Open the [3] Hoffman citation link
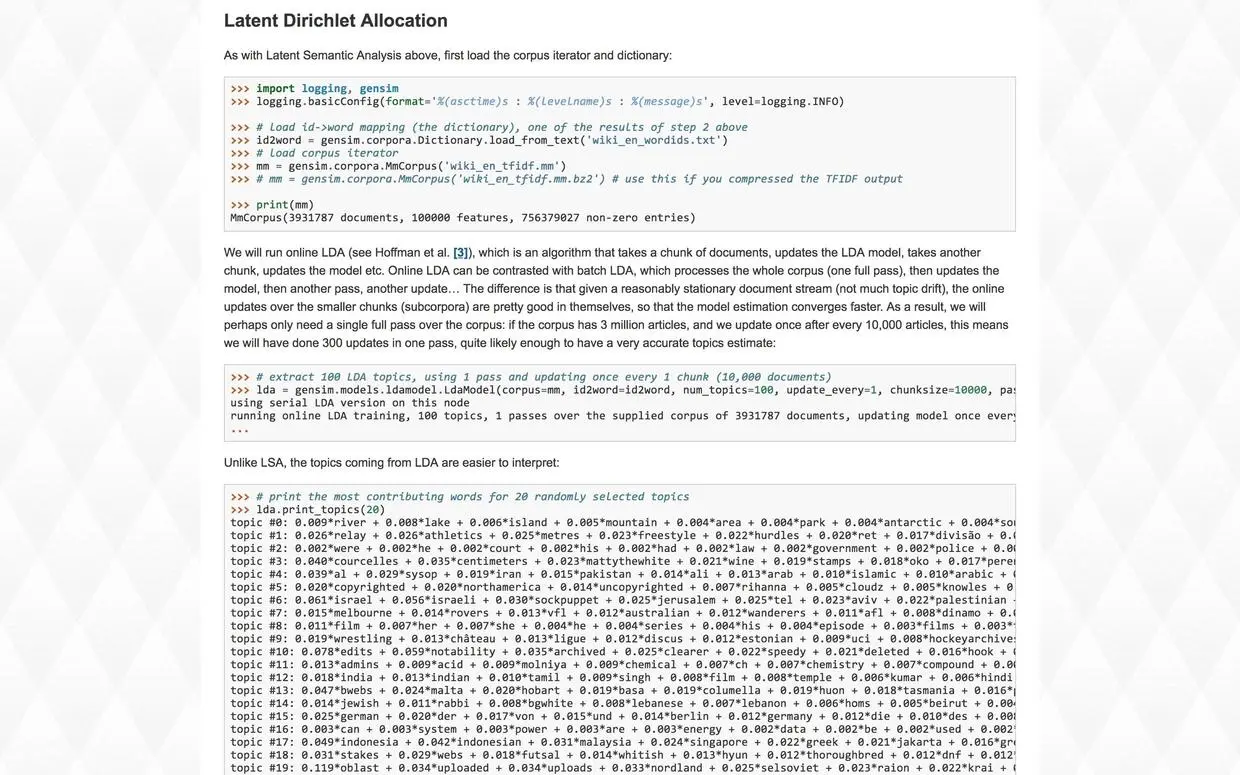Image resolution: width=1240 pixels, height=775 pixels. click(460, 253)
